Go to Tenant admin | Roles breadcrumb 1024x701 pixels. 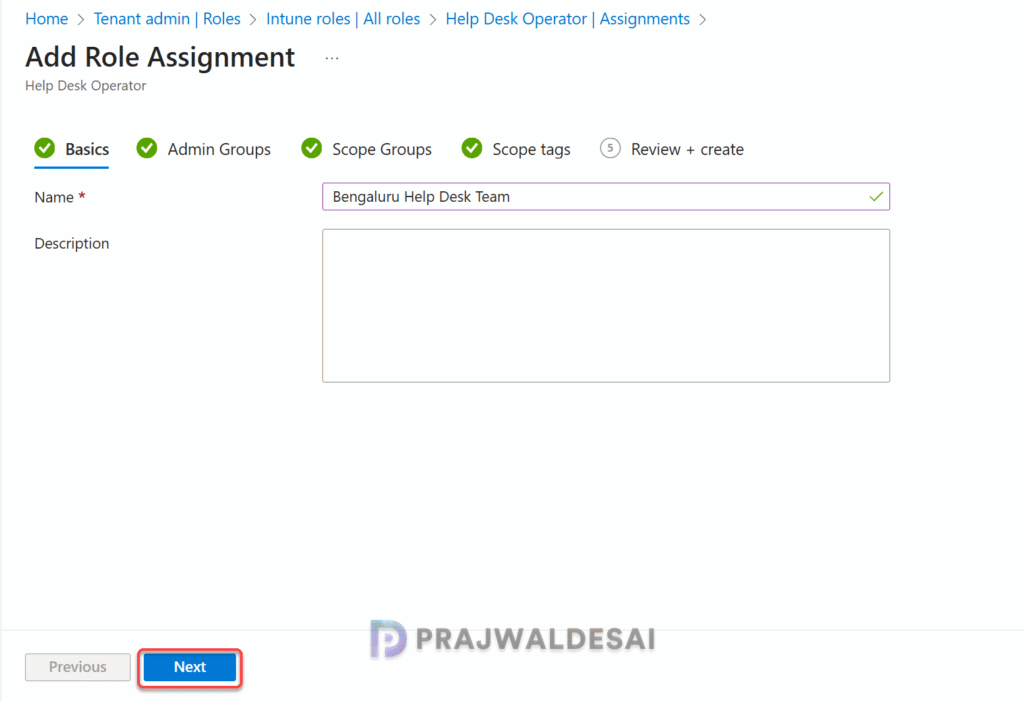pyautogui.click(x=167, y=19)
